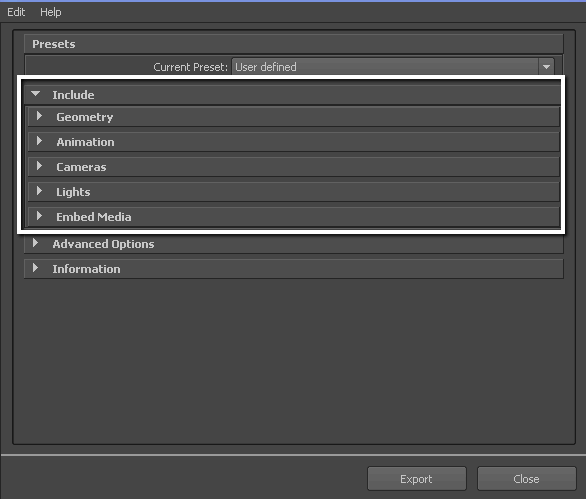Expand the Lights section arrow
Viewport: 586px width, 499px height.
(x=39, y=191)
